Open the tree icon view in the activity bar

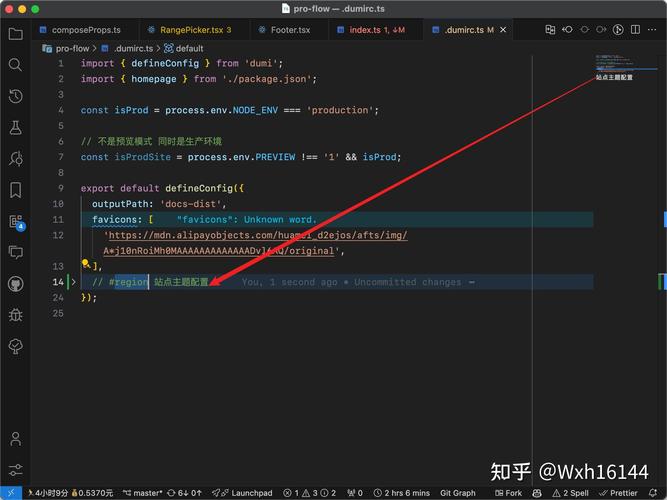(x=15, y=346)
